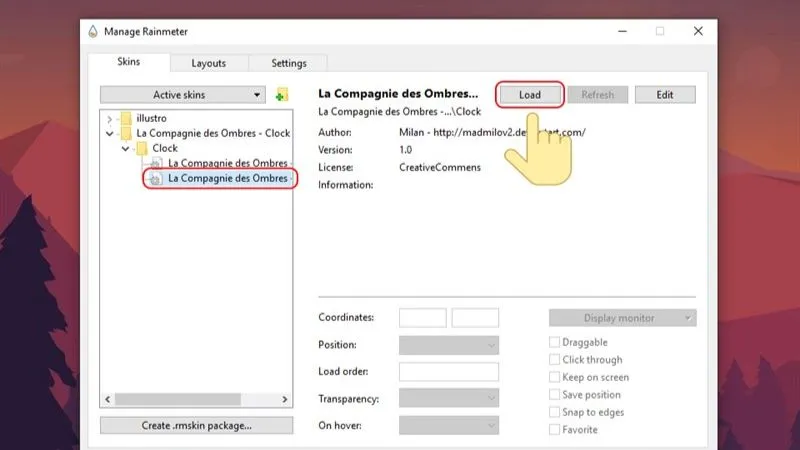Close the Manage Rainmeter window
The width and height of the screenshot is (800, 450).
(x=698, y=32)
